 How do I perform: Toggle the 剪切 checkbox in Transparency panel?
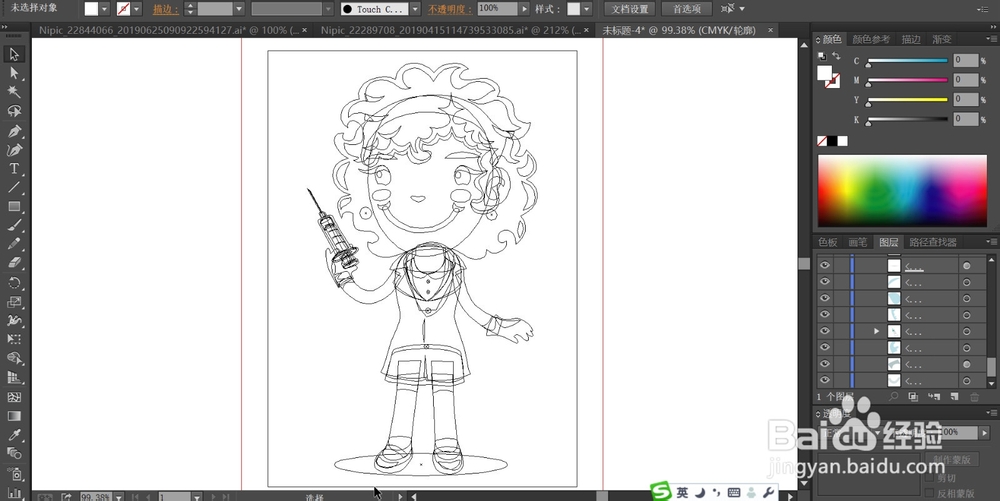coord(929,477)
